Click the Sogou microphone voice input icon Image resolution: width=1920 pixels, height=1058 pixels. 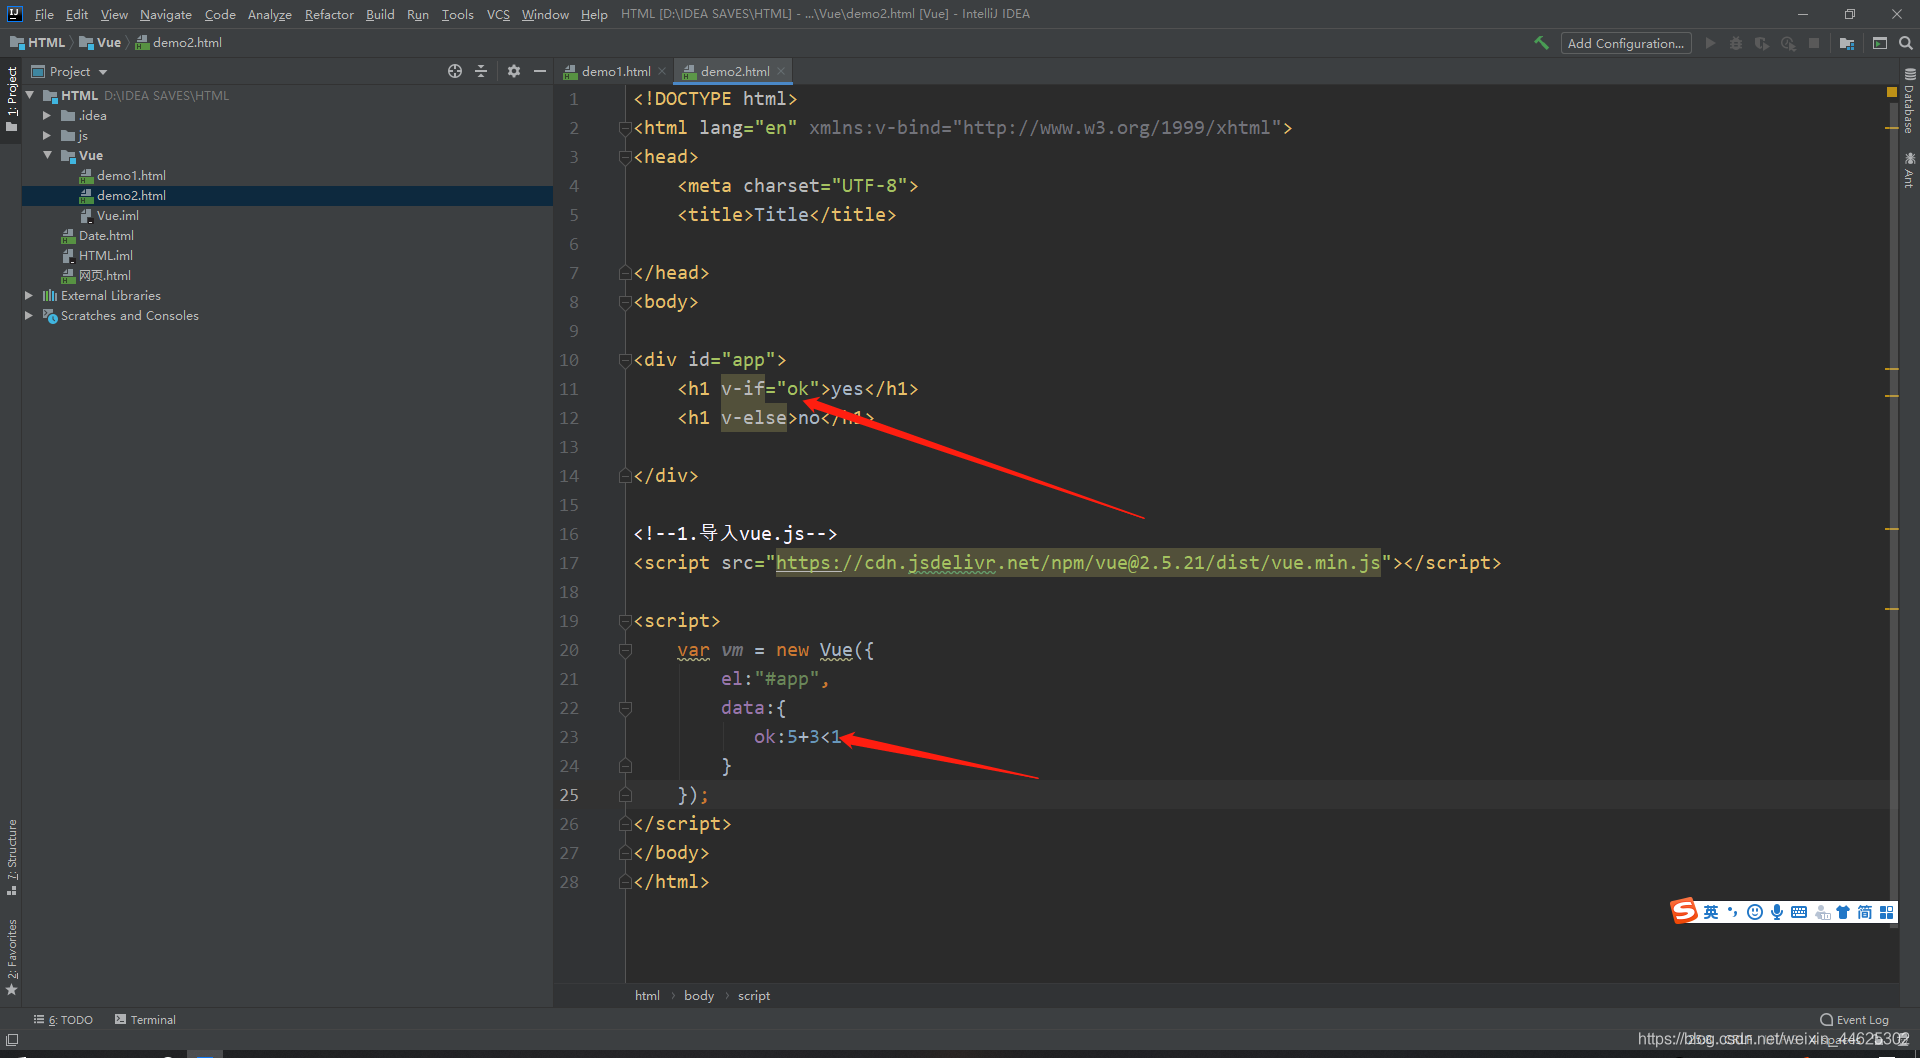click(x=1777, y=912)
